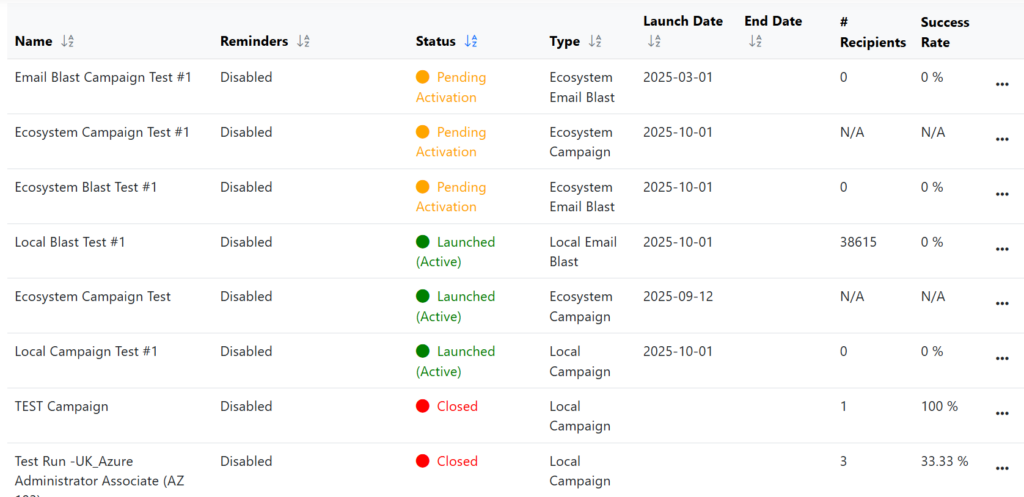Click green Launched status of Local Blast Test #1
The height and width of the screenshot is (497, 1024).
455,251
